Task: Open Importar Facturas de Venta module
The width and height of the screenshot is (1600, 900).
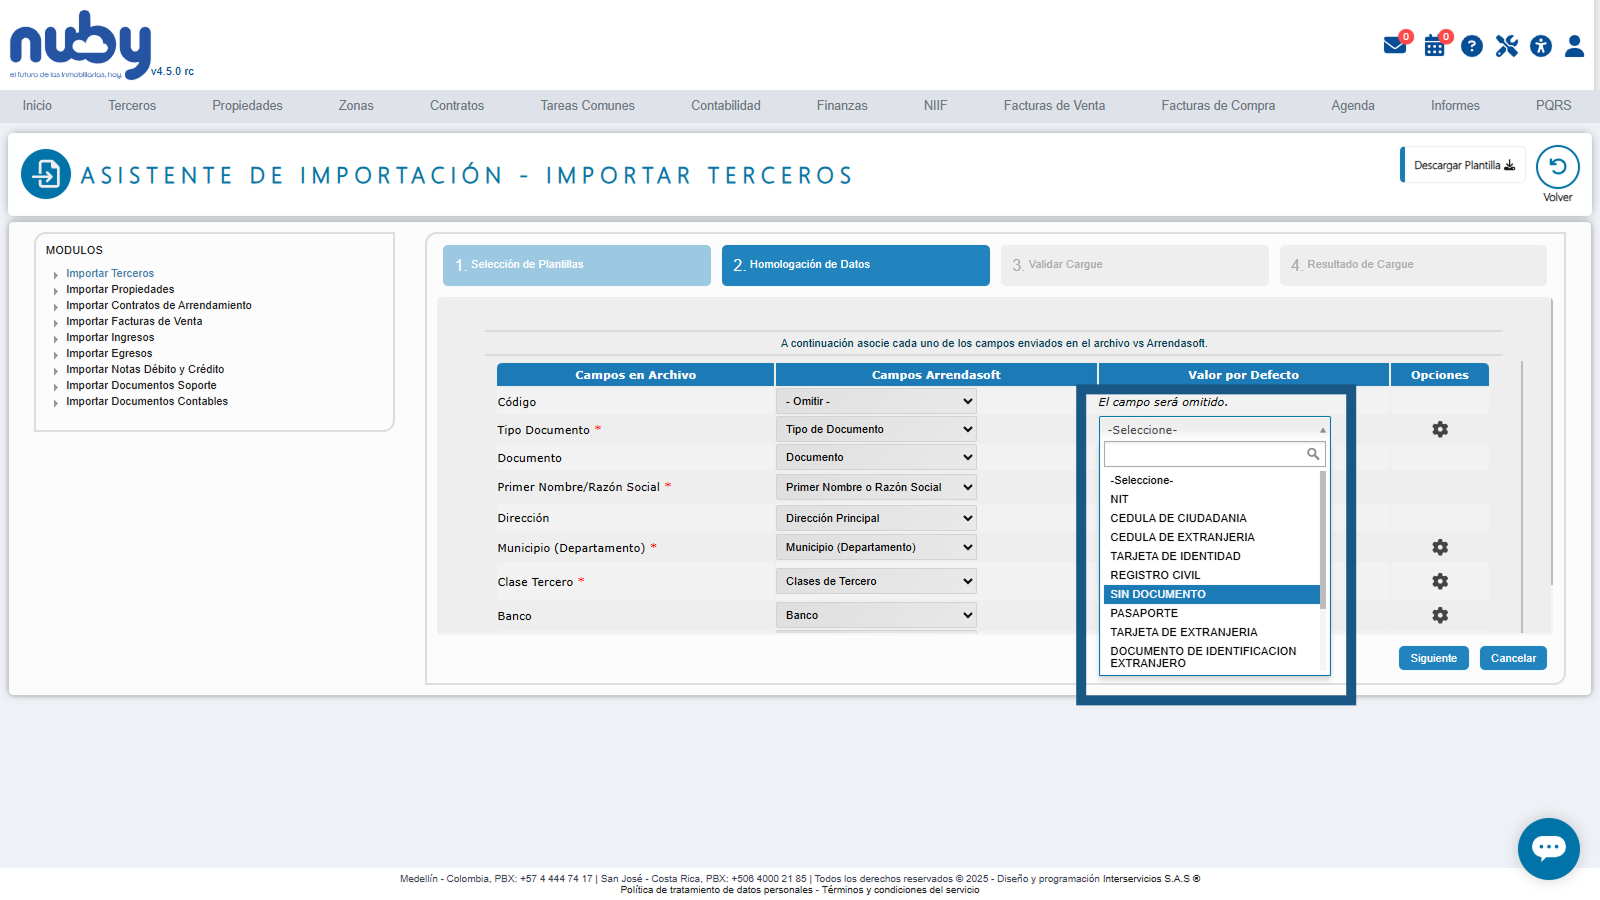Action: pos(134,321)
